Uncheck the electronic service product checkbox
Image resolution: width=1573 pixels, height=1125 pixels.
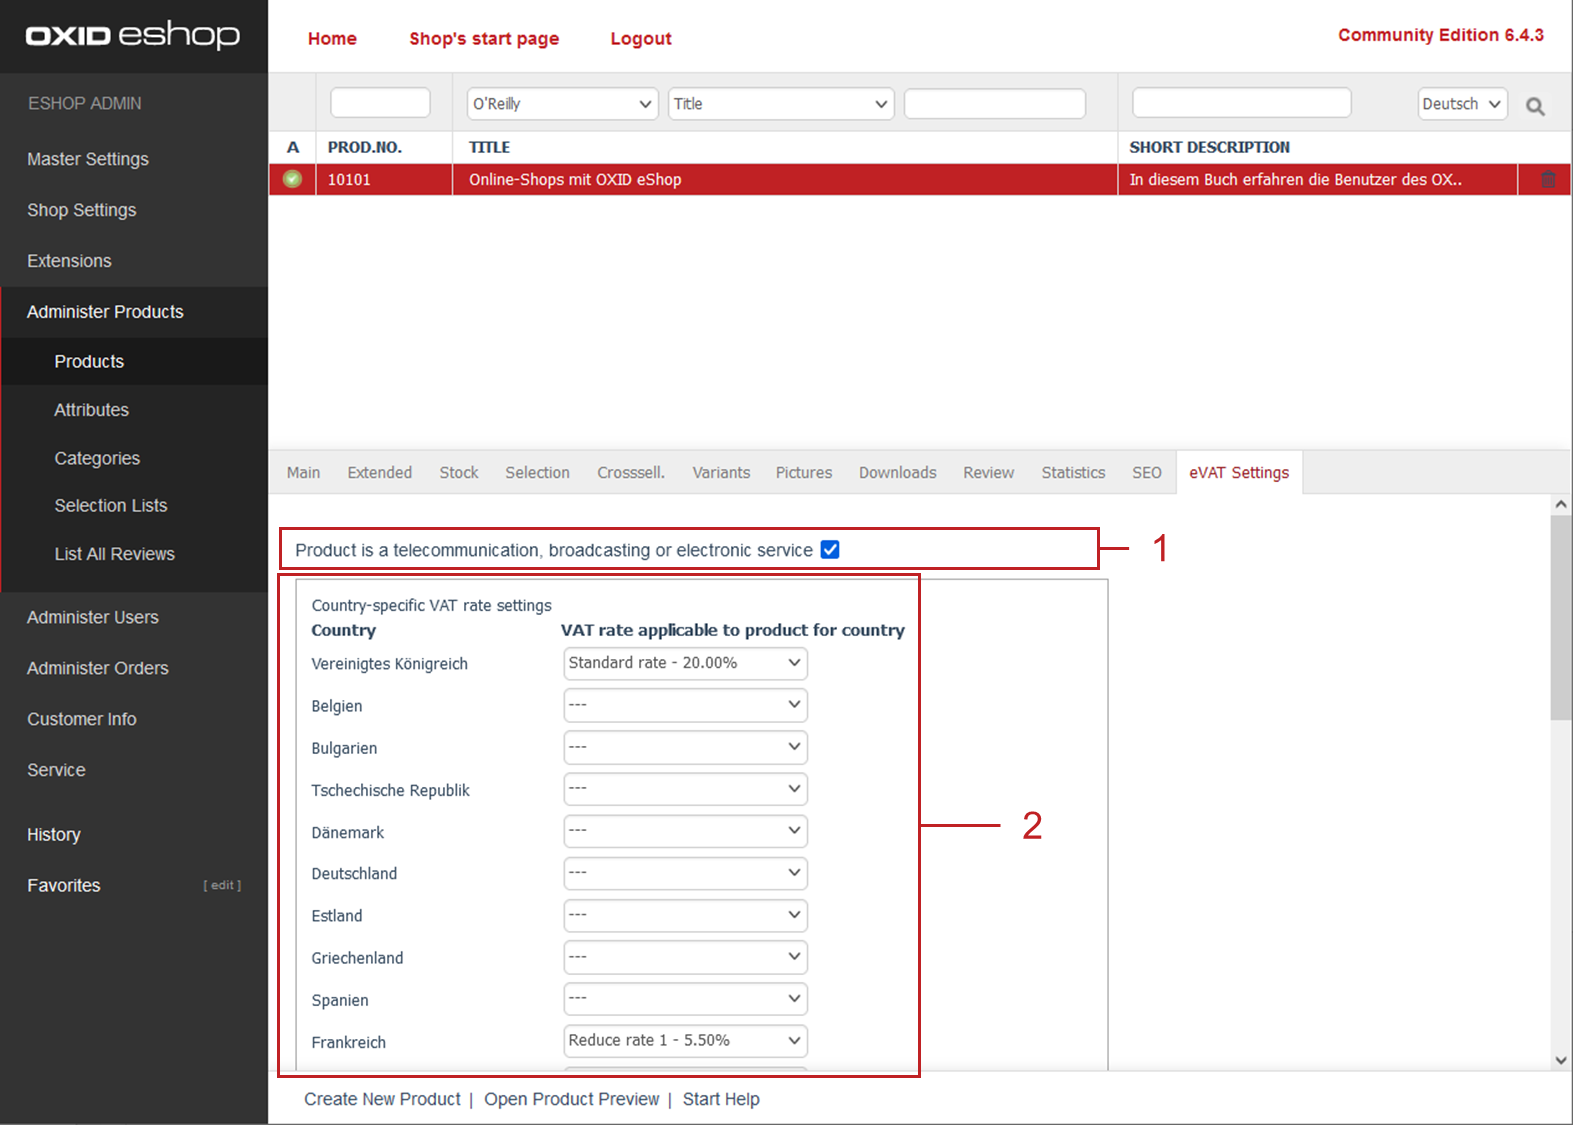(x=830, y=550)
